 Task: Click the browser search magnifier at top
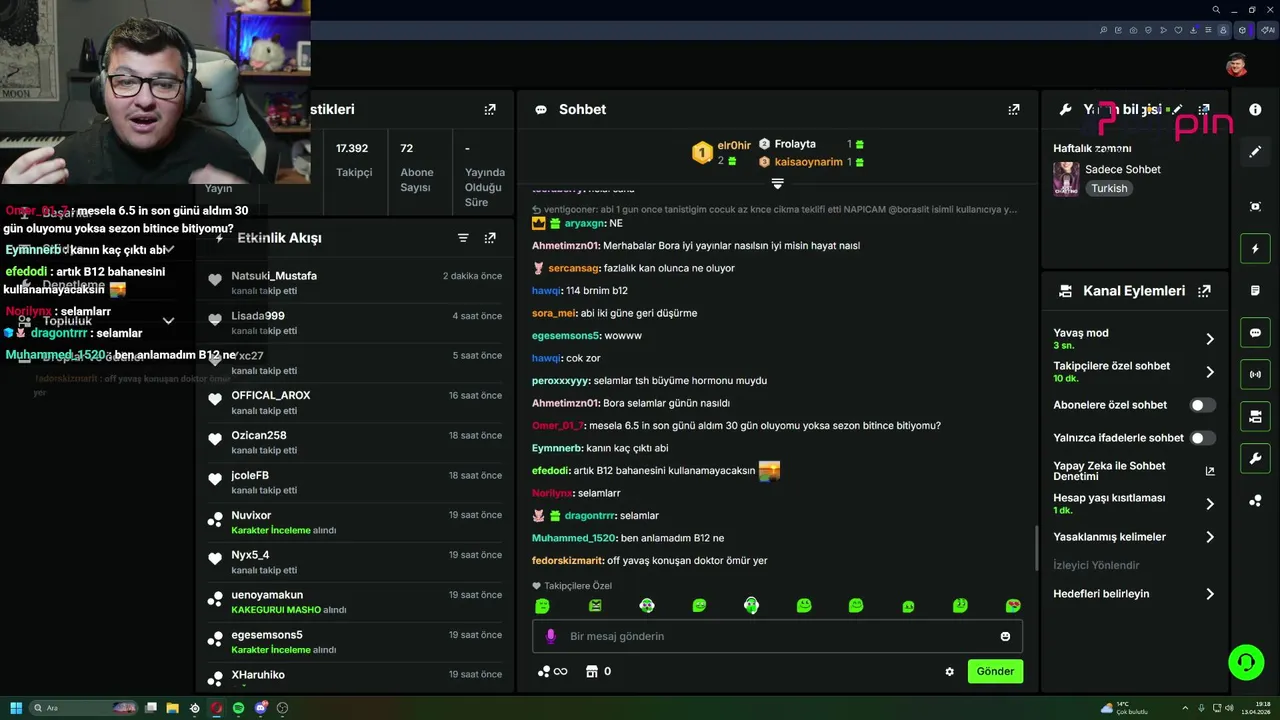click(x=1216, y=10)
